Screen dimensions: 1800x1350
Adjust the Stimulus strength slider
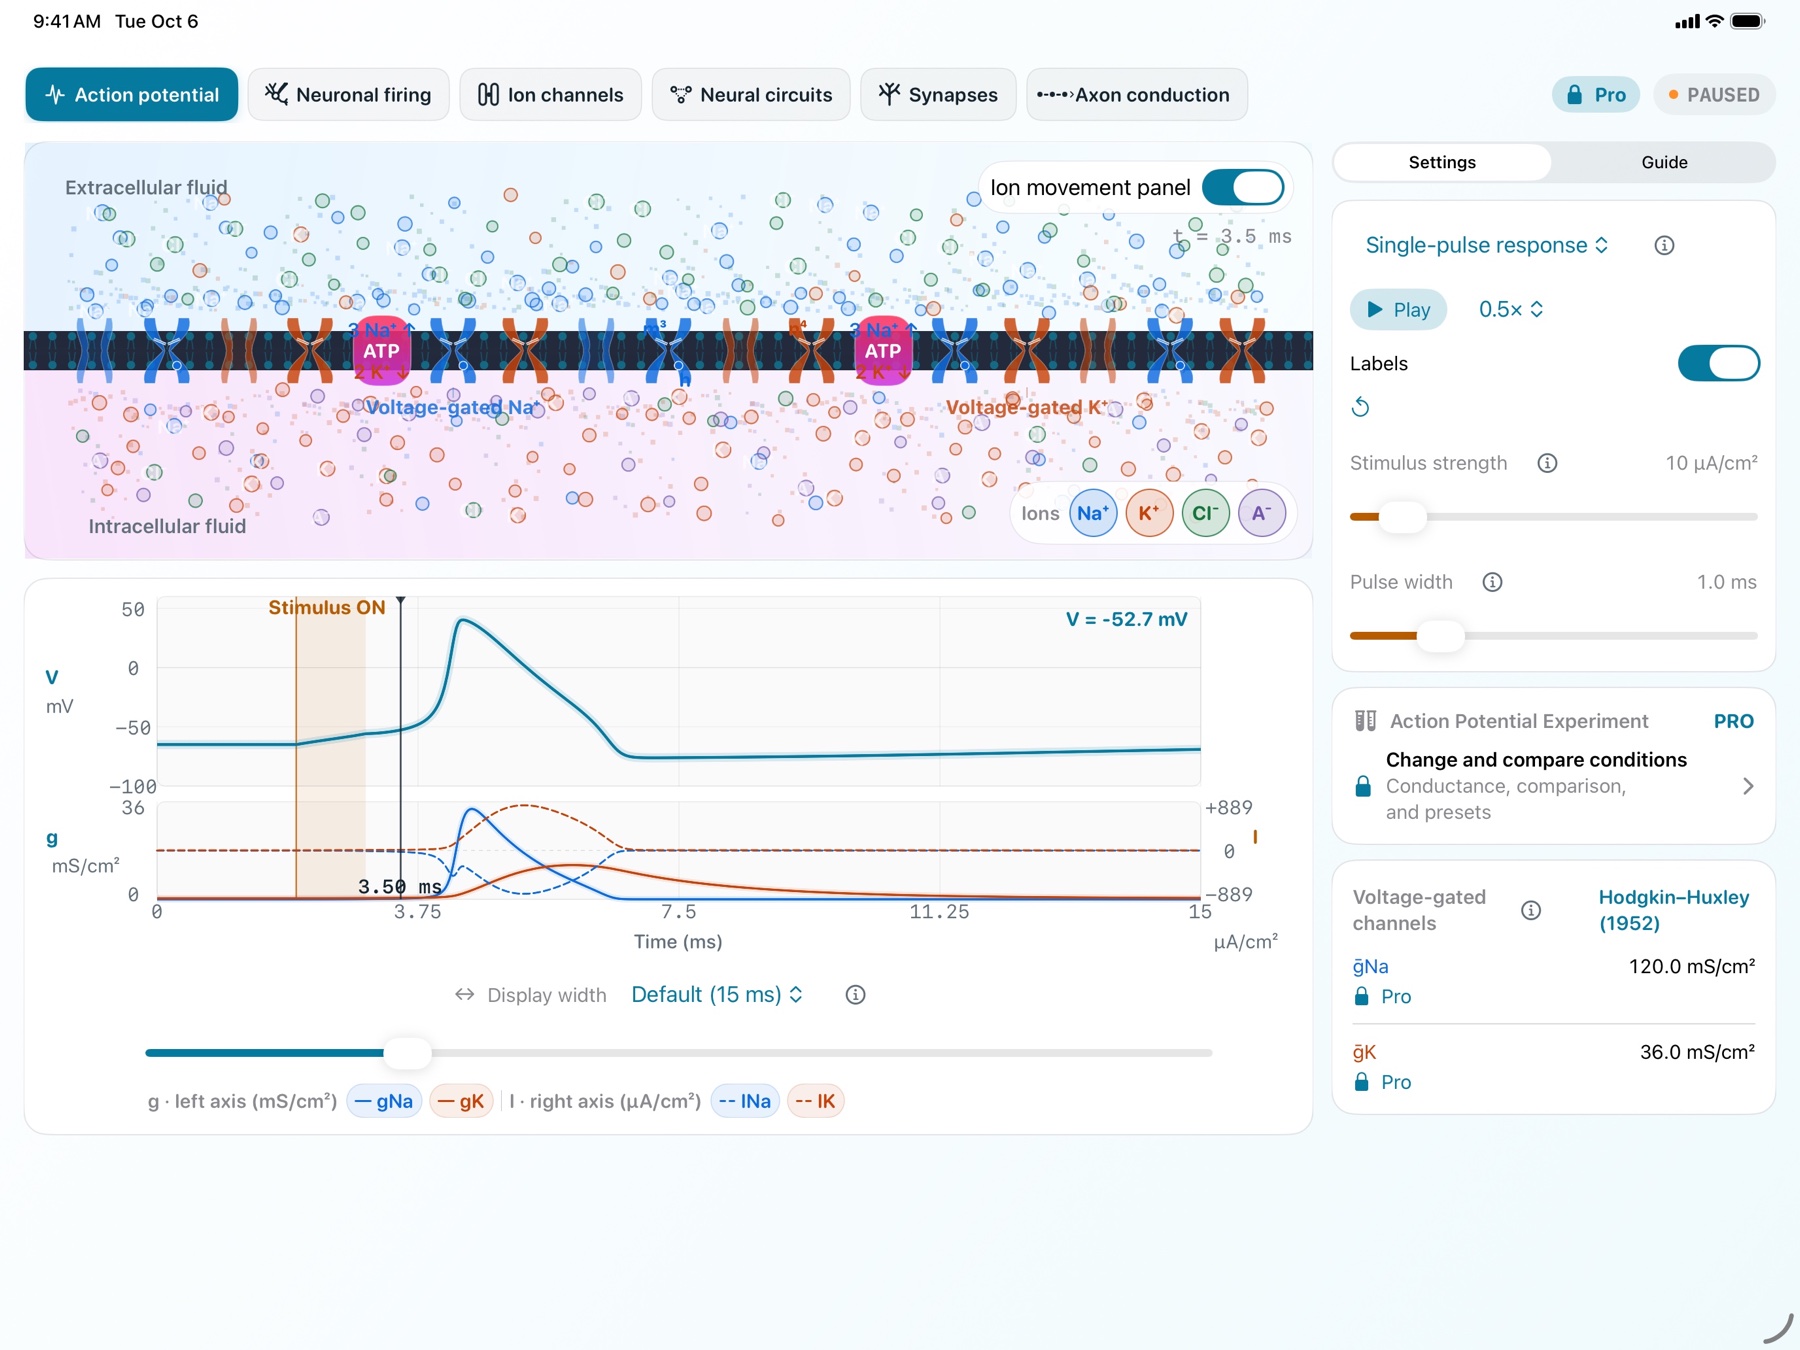pos(1403,517)
